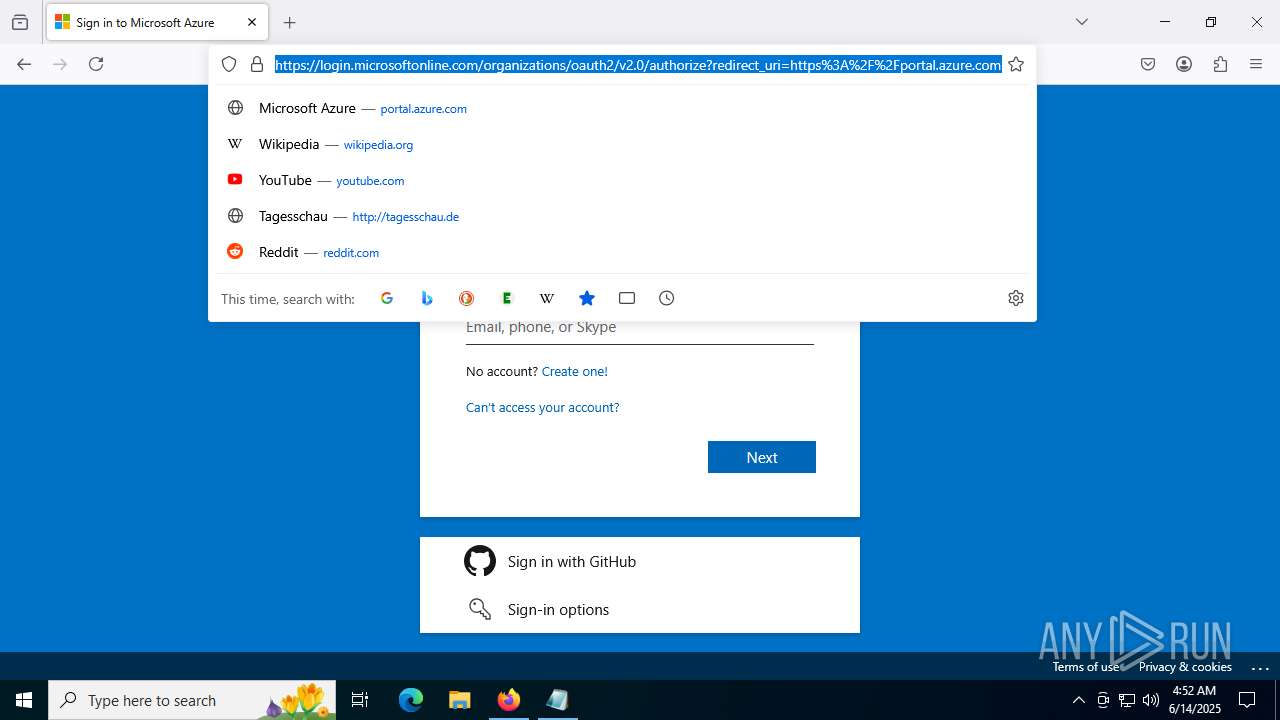Open search settings gear icon
Viewport: 1280px width, 720px height.
[1016, 298]
